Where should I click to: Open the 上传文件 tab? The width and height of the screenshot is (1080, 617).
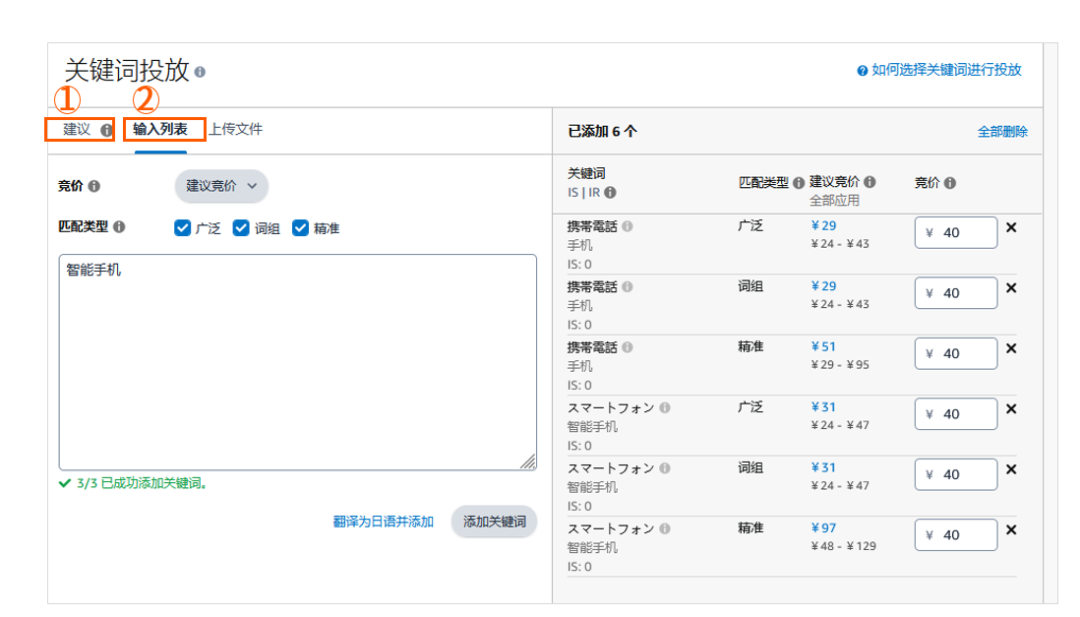point(236,129)
